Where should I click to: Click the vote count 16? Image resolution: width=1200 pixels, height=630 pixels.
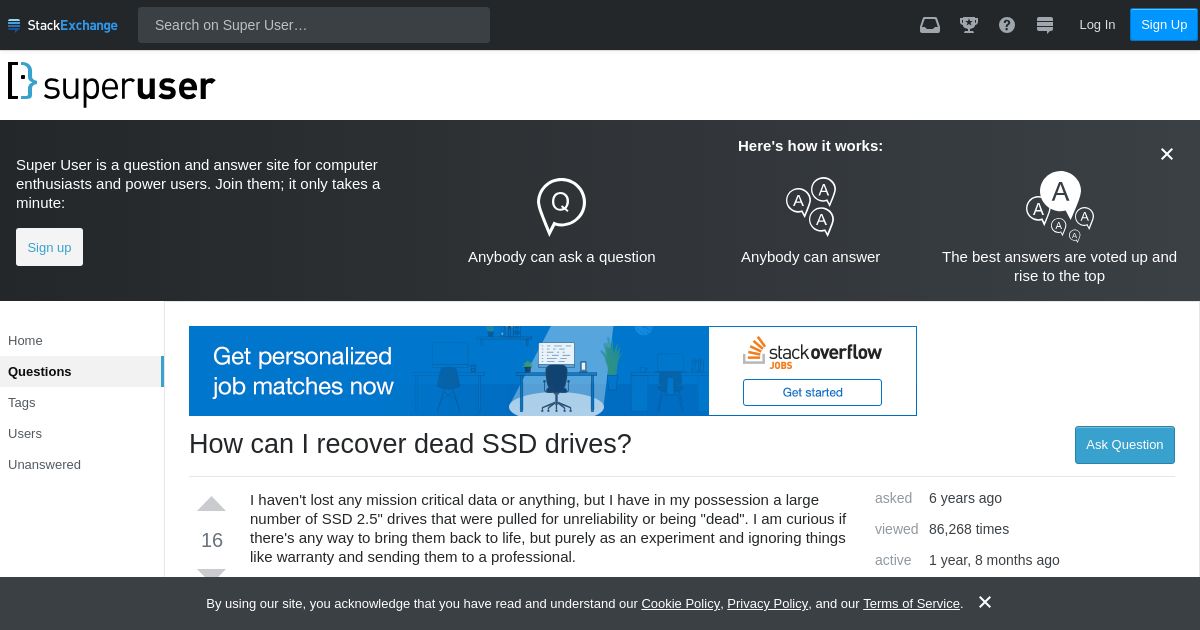click(x=212, y=540)
